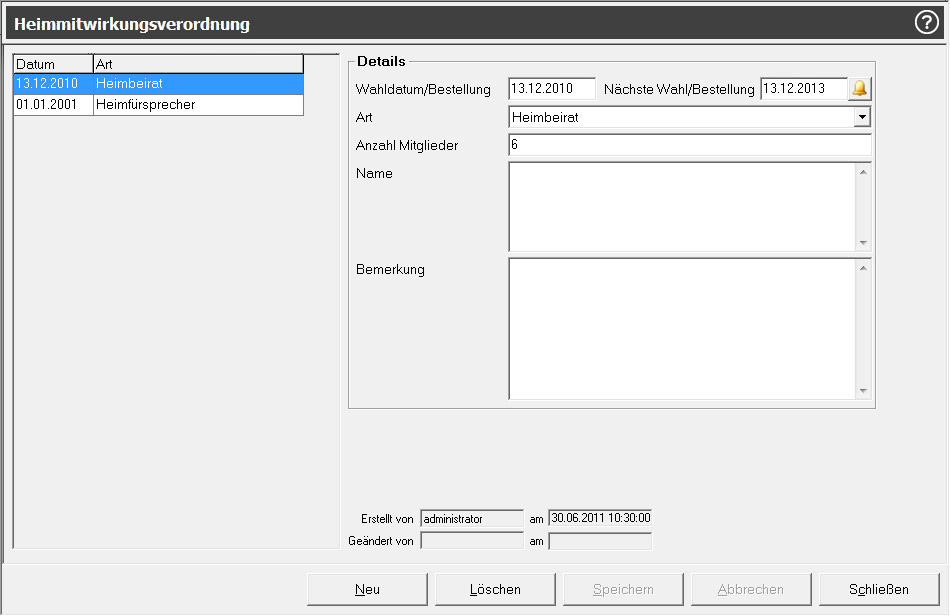The image size is (950, 616).
Task: Click inside the Name text area
Action: point(682,206)
